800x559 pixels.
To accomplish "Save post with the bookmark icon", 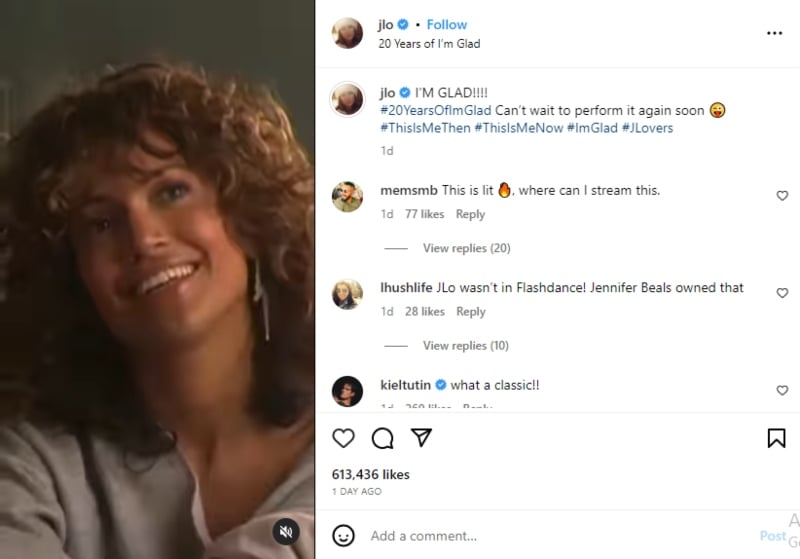I will click(x=776, y=438).
